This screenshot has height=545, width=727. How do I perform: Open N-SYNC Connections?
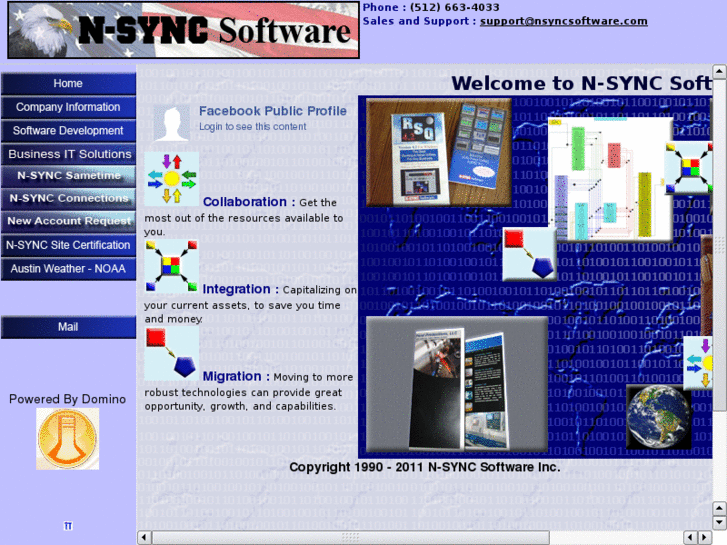click(68, 199)
